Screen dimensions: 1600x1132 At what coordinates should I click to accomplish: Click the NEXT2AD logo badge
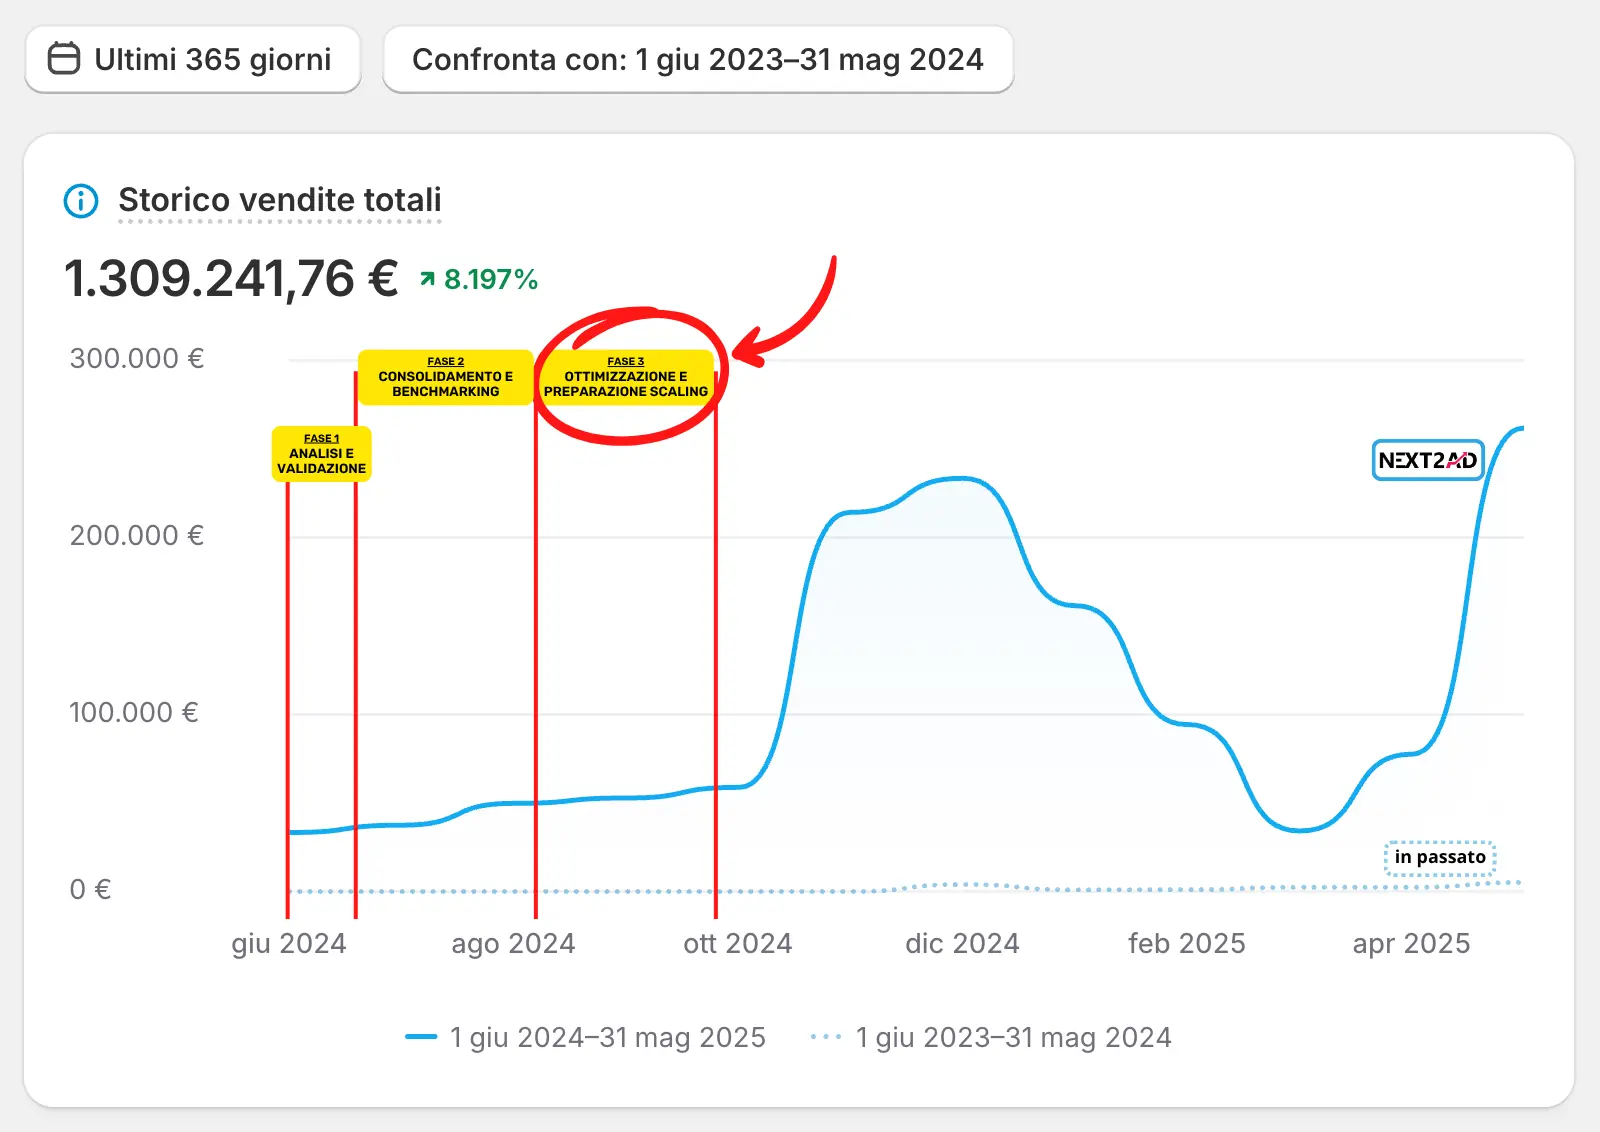[1427, 460]
